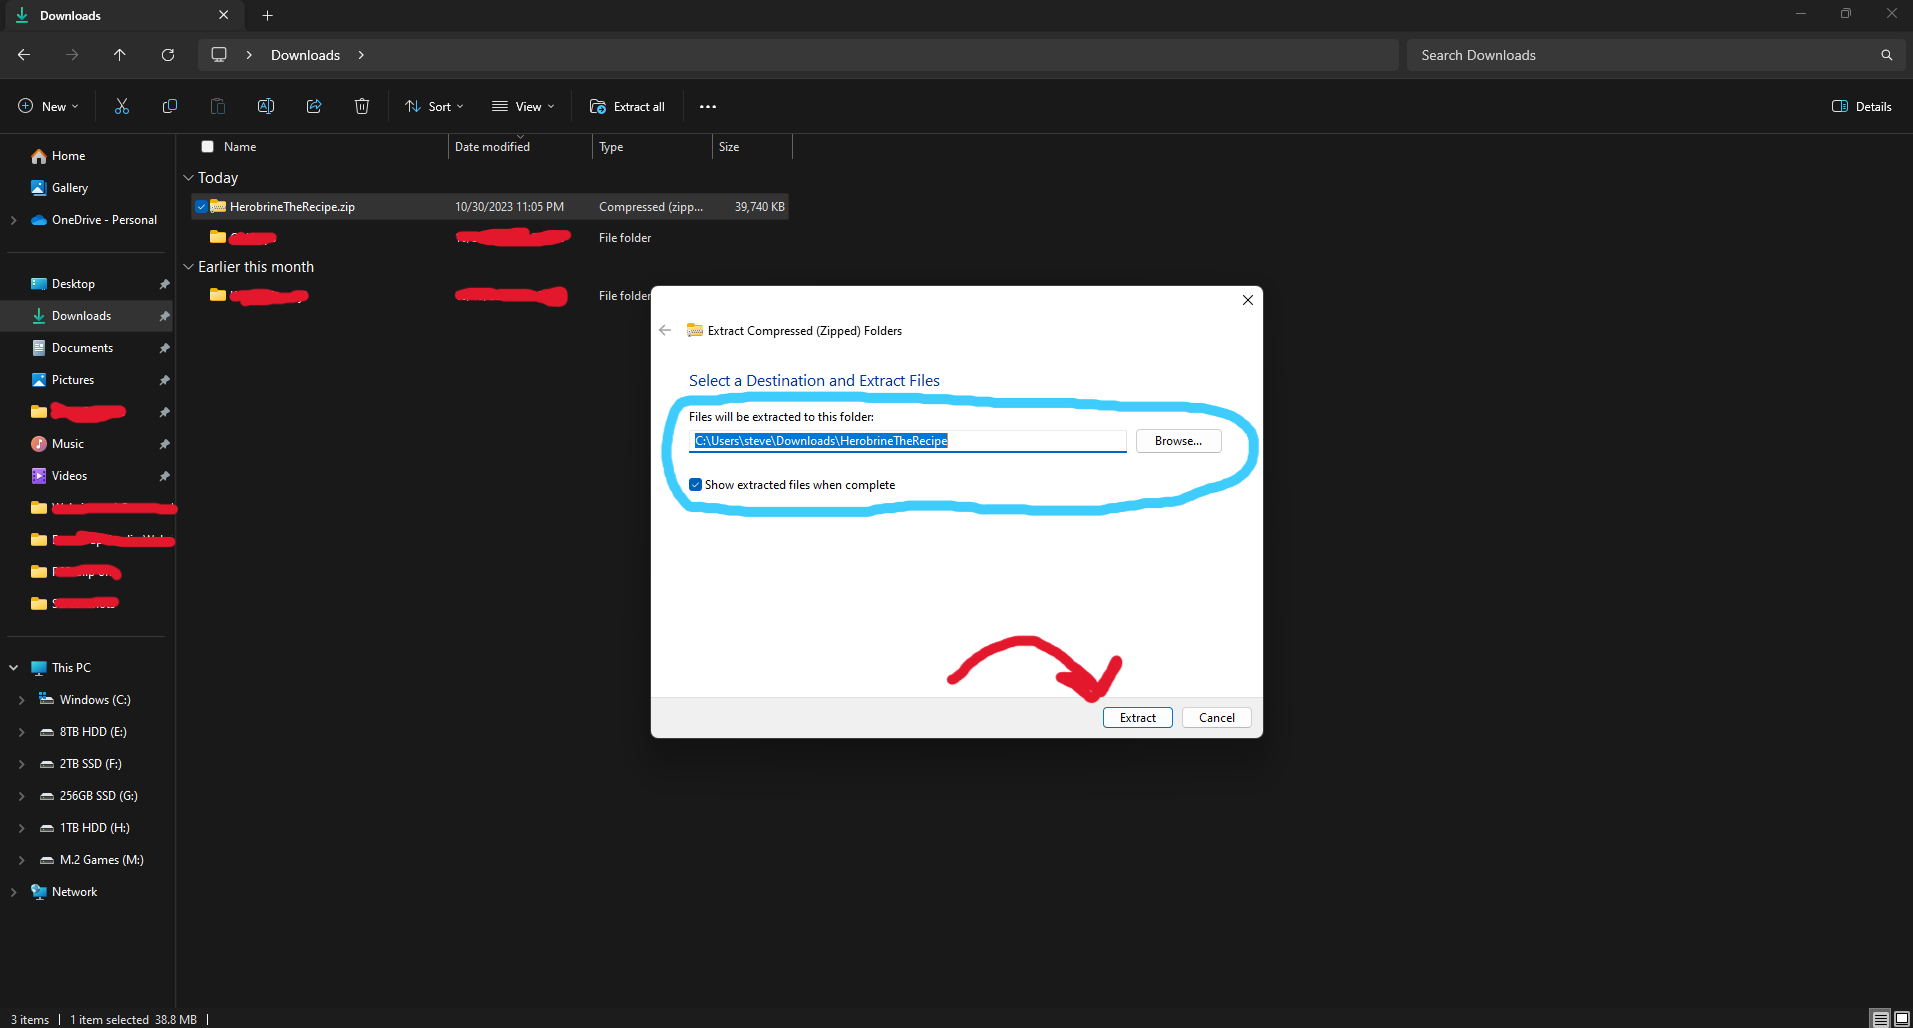Refresh the Downloads folder view
The width and height of the screenshot is (1913, 1028).
pos(168,55)
